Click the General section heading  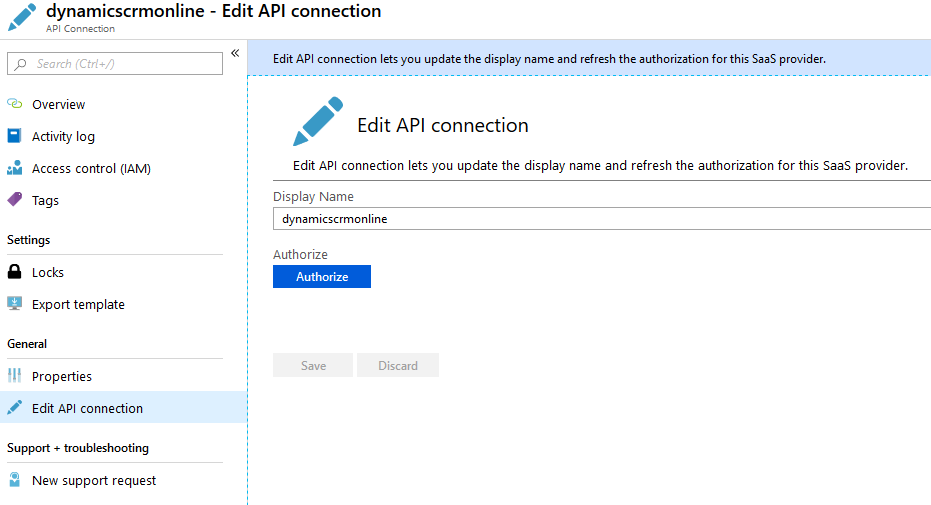point(27,344)
